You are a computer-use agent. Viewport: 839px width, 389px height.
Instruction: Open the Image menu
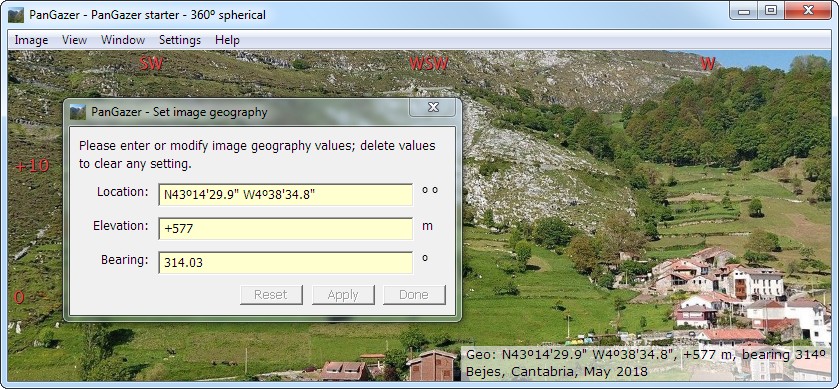point(31,40)
